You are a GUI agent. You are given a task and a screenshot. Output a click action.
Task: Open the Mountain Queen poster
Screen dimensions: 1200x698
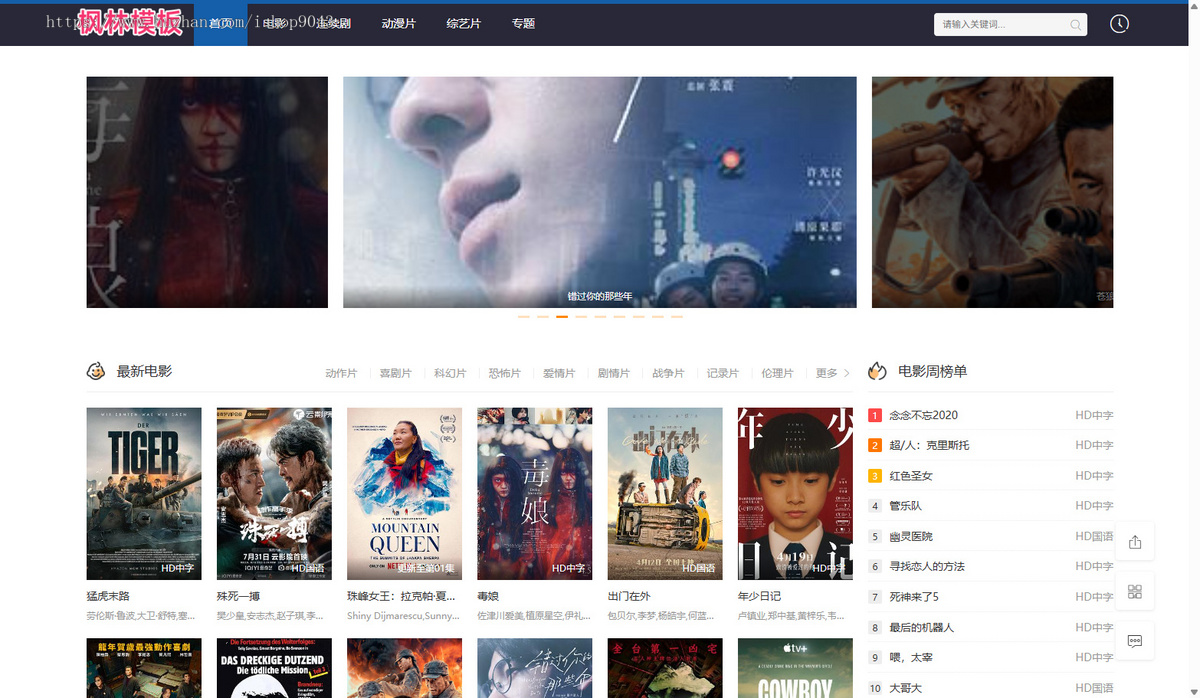click(404, 493)
